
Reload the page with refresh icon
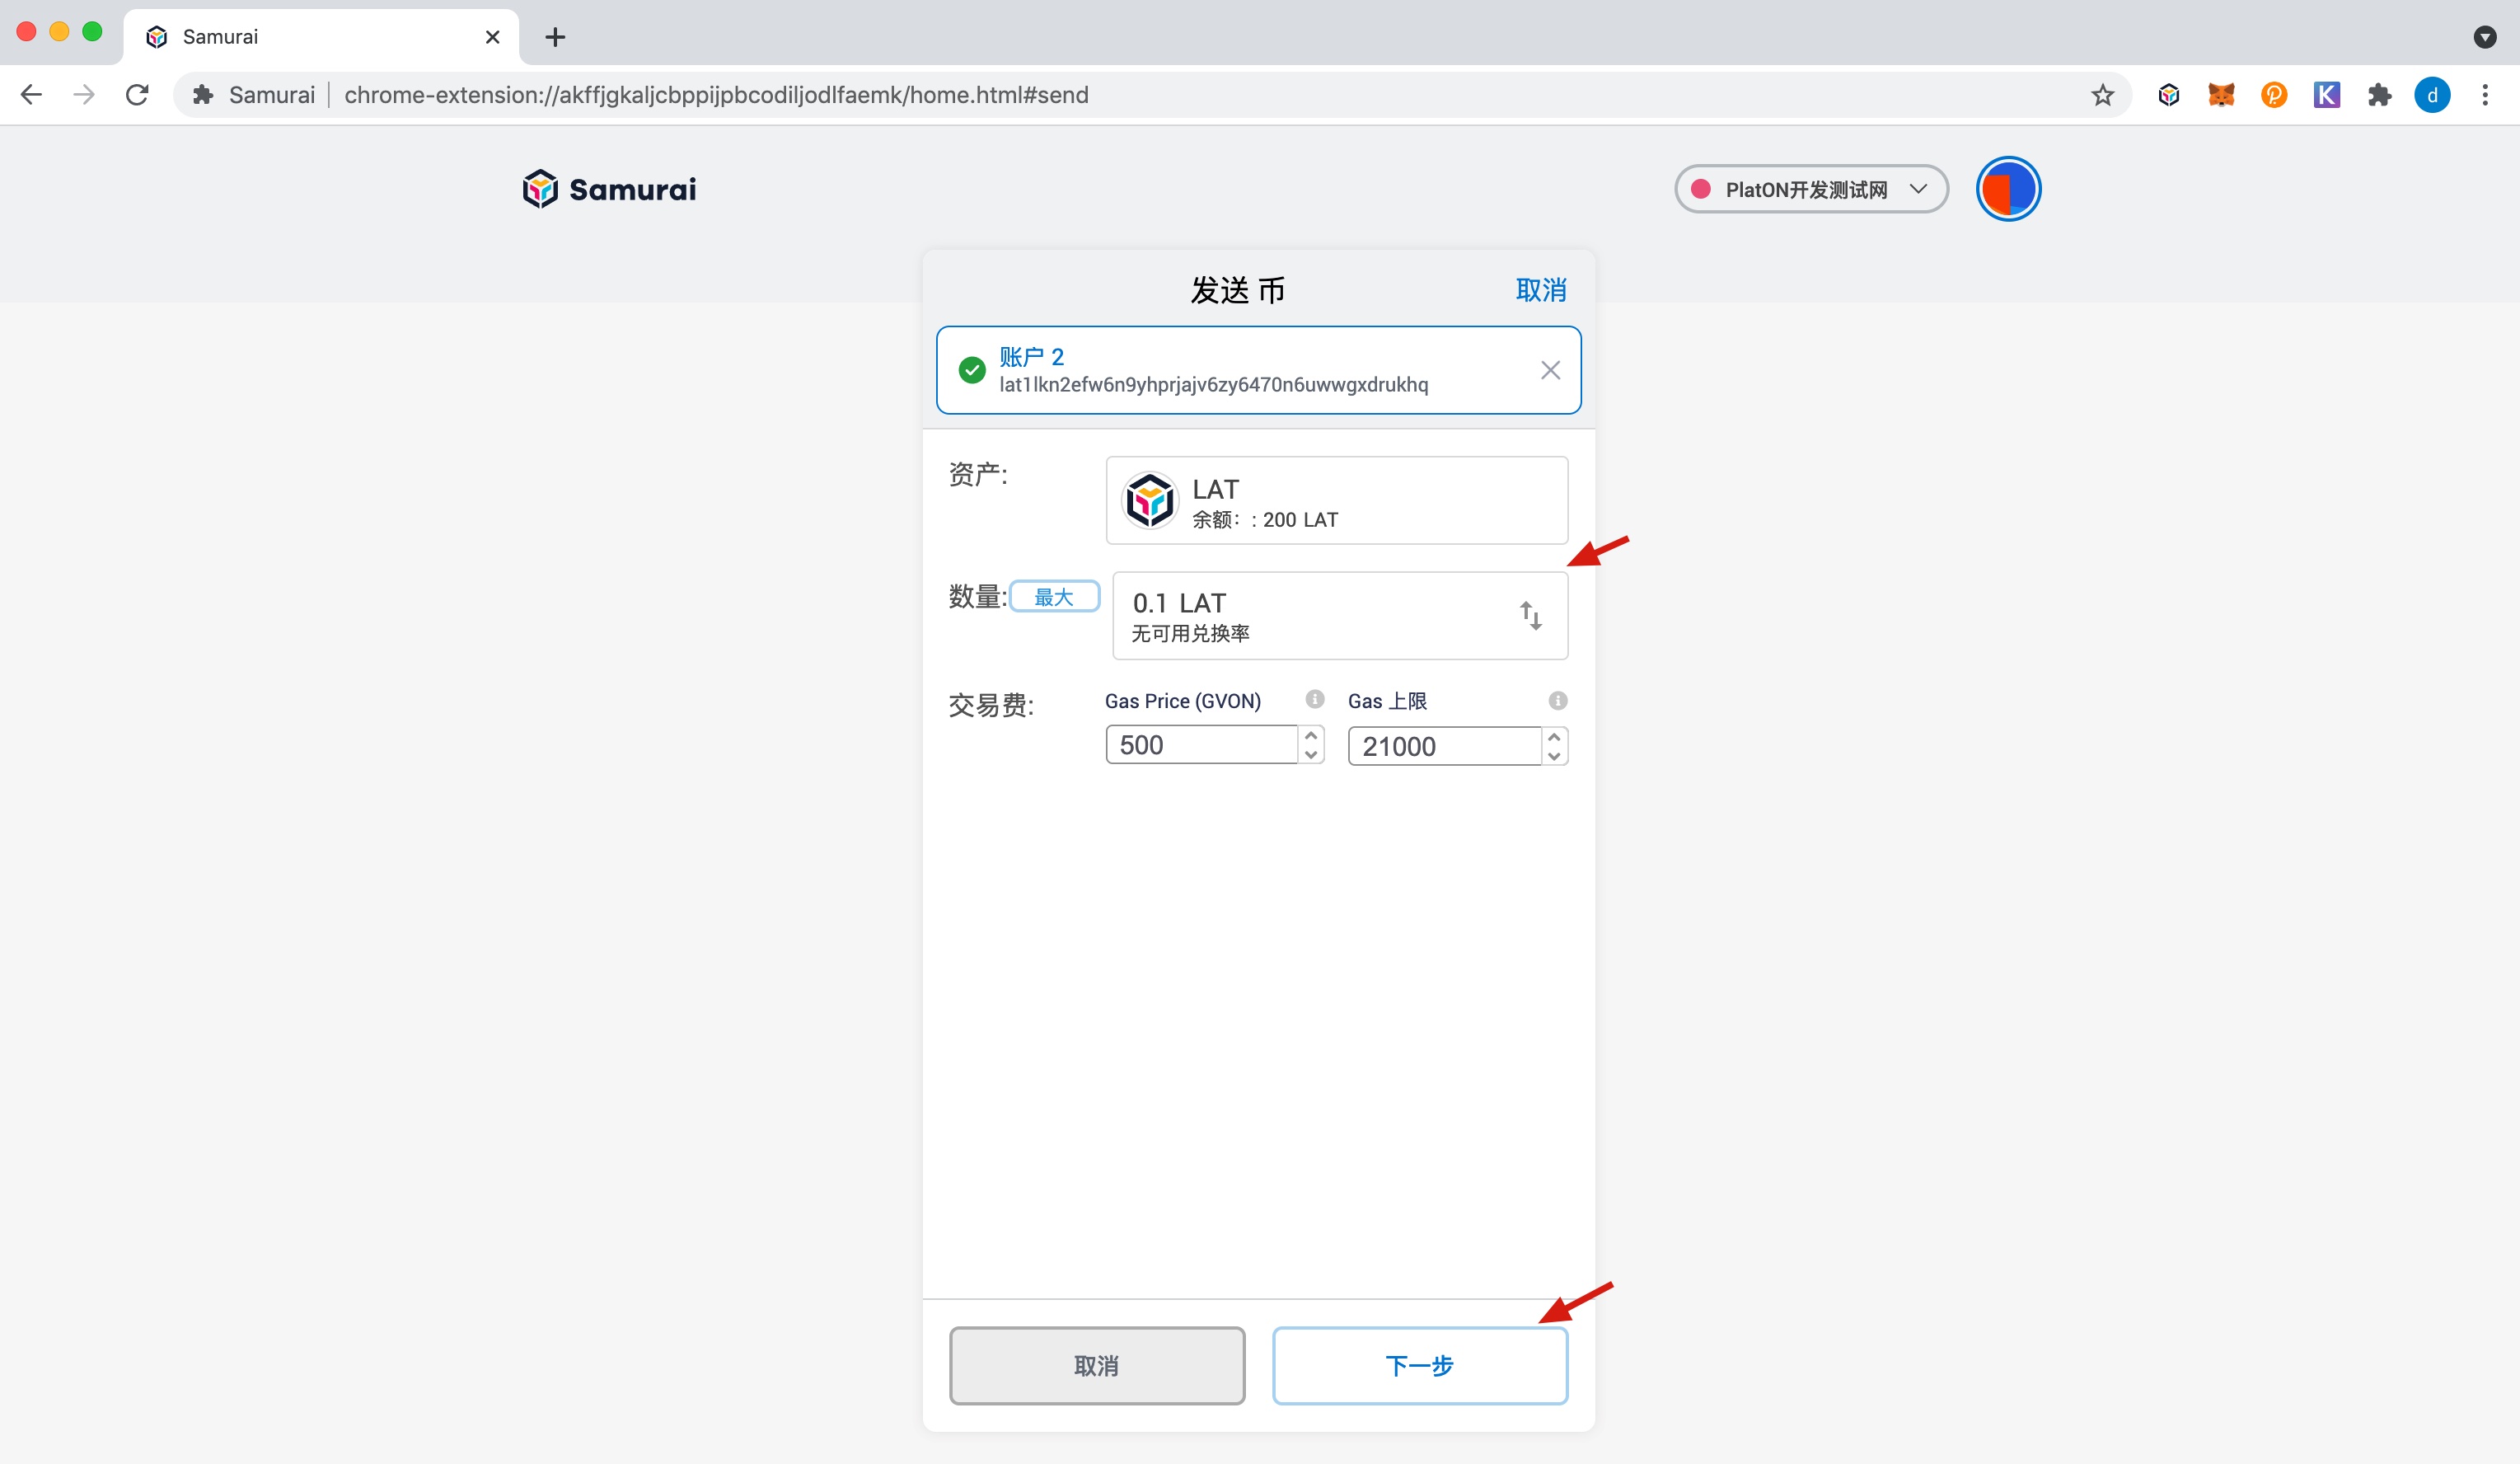[x=137, y=95]
